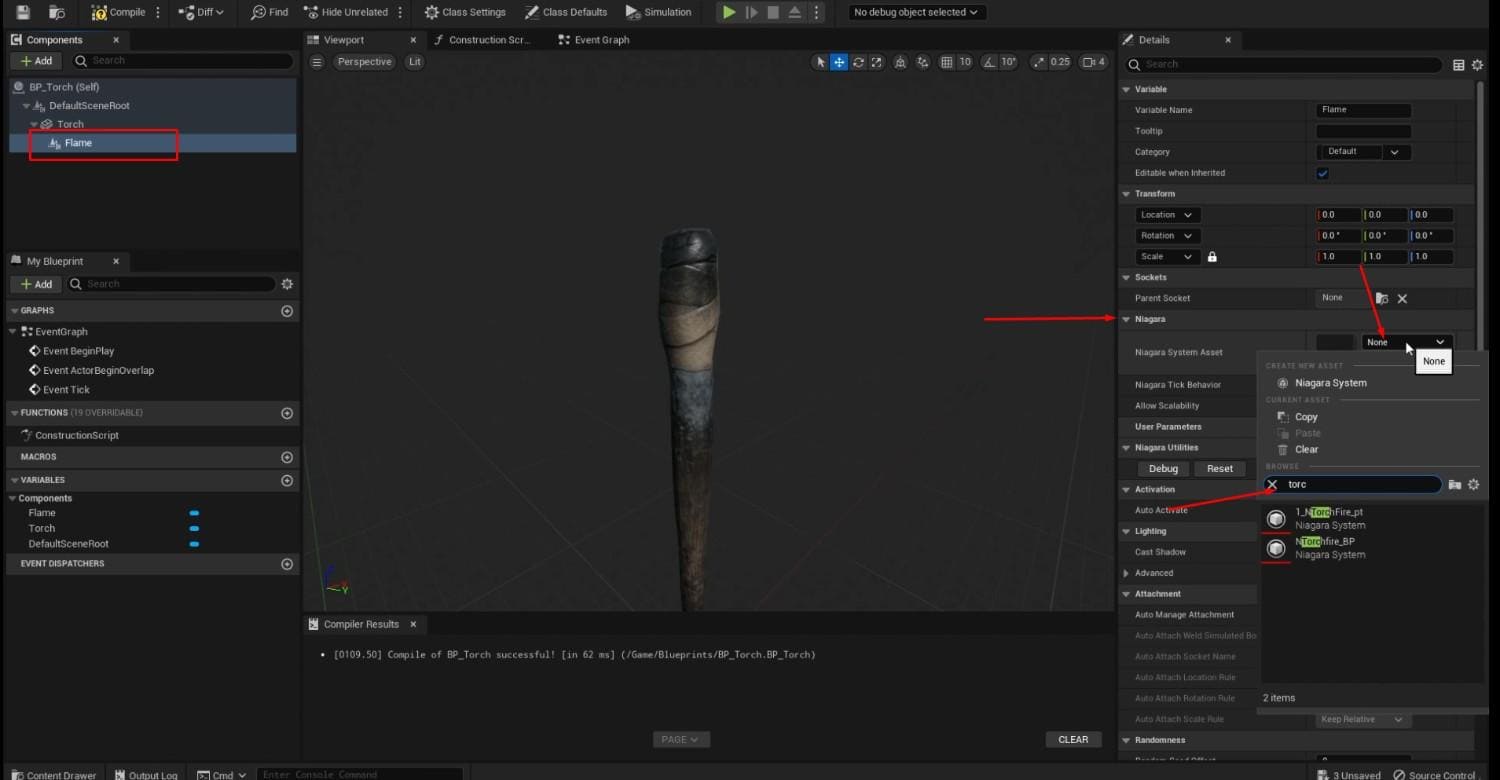
Task: Switch to the Construction Script tab
Action: (x=490, y=40)
